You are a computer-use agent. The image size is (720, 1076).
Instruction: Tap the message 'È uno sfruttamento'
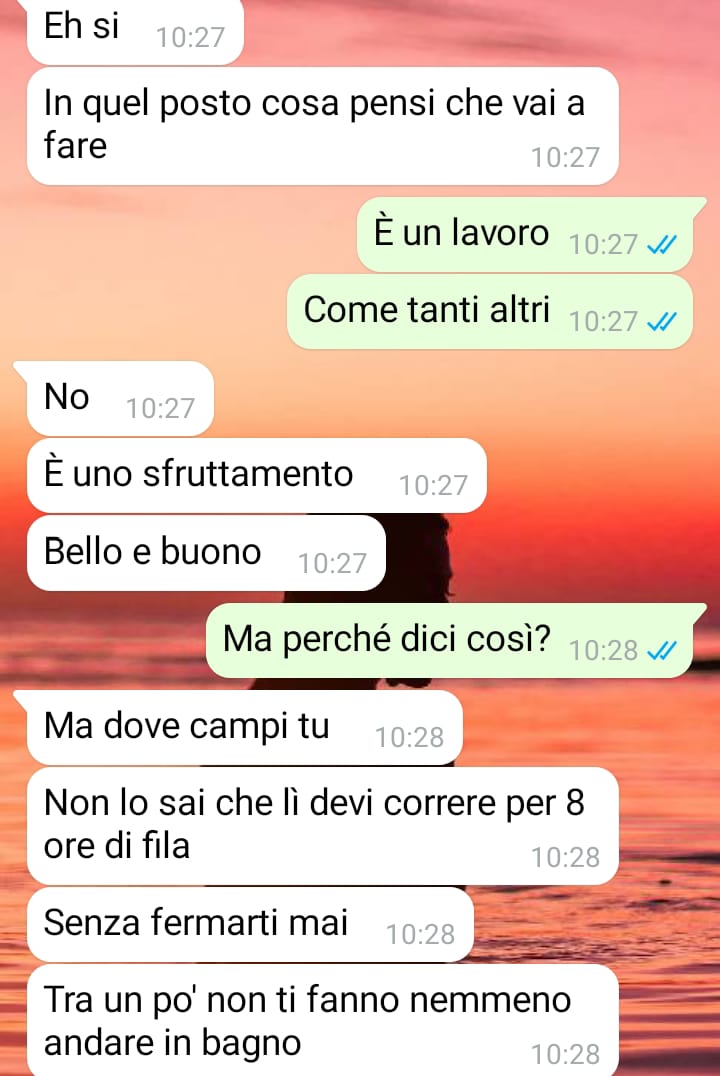point(257,476)
